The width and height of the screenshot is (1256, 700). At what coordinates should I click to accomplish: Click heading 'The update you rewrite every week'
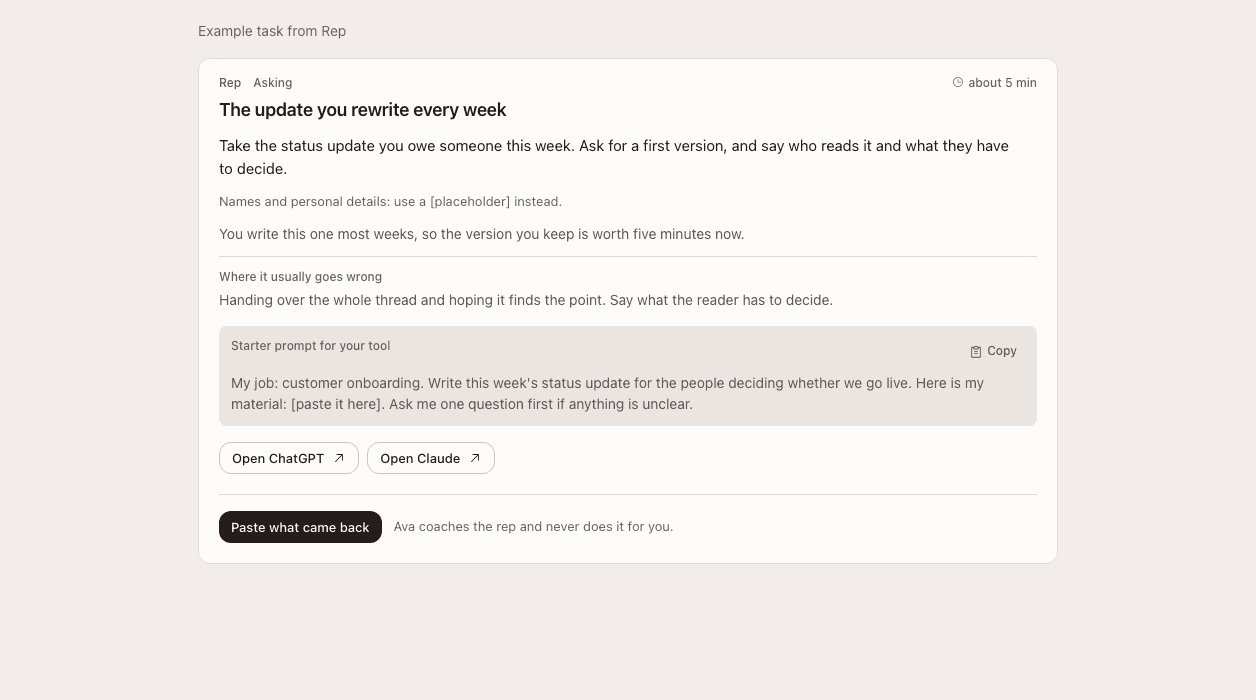pyautogui.click(x=363, y=110)
